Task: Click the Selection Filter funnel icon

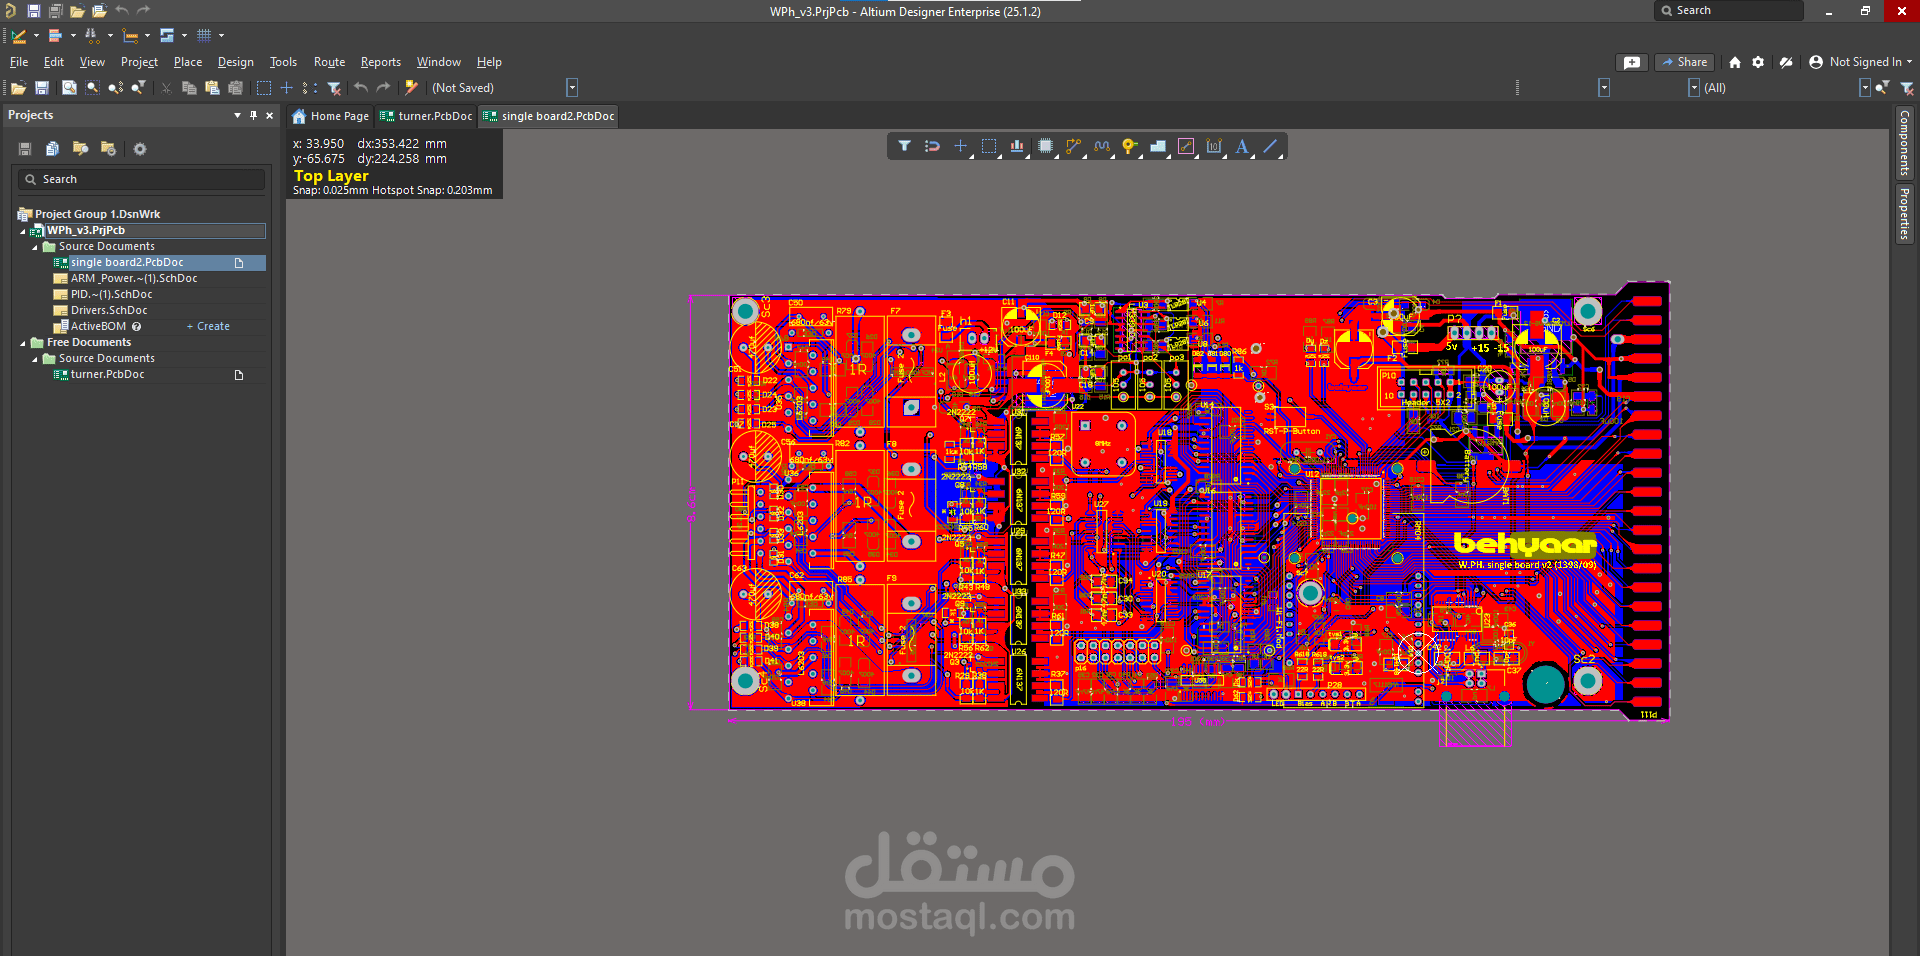Action: (904, 146)
